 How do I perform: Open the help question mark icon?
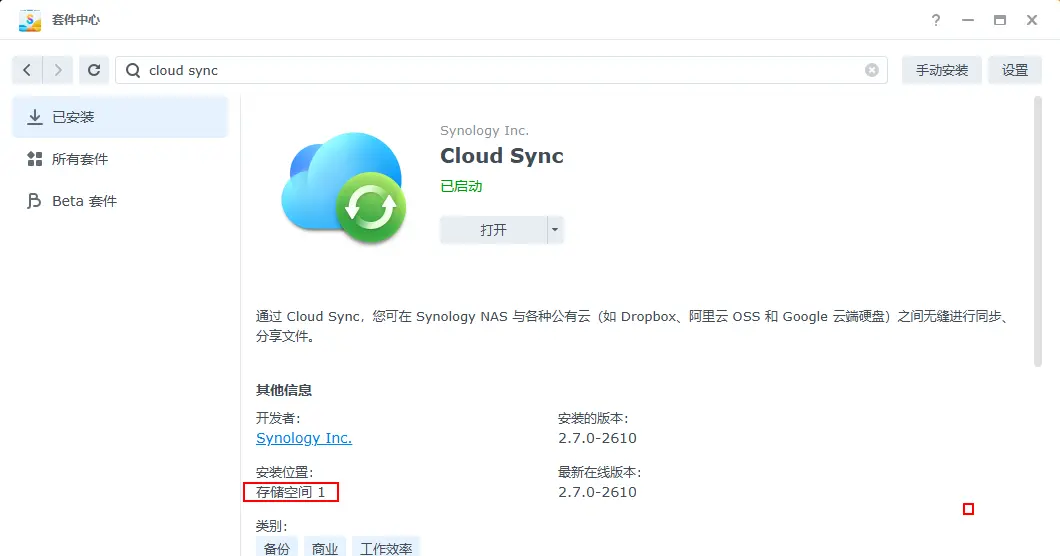click(x=936, y=20)
